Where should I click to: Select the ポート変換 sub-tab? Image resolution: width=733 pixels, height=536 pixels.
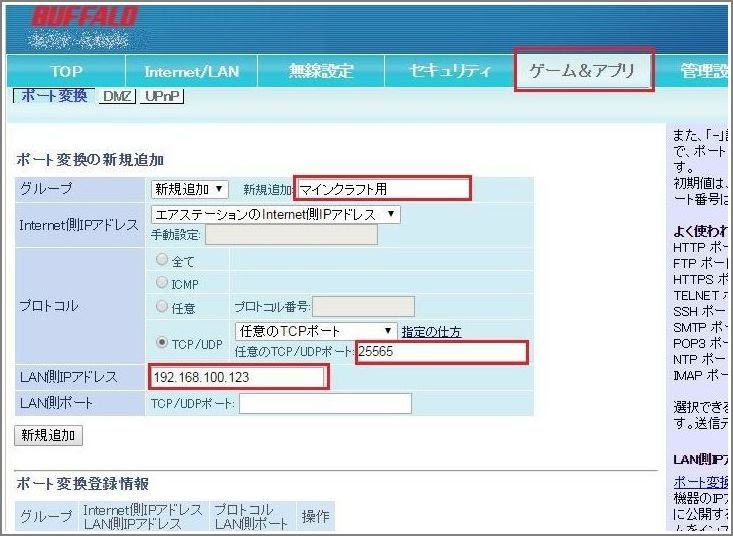click(x=54, y=96)
